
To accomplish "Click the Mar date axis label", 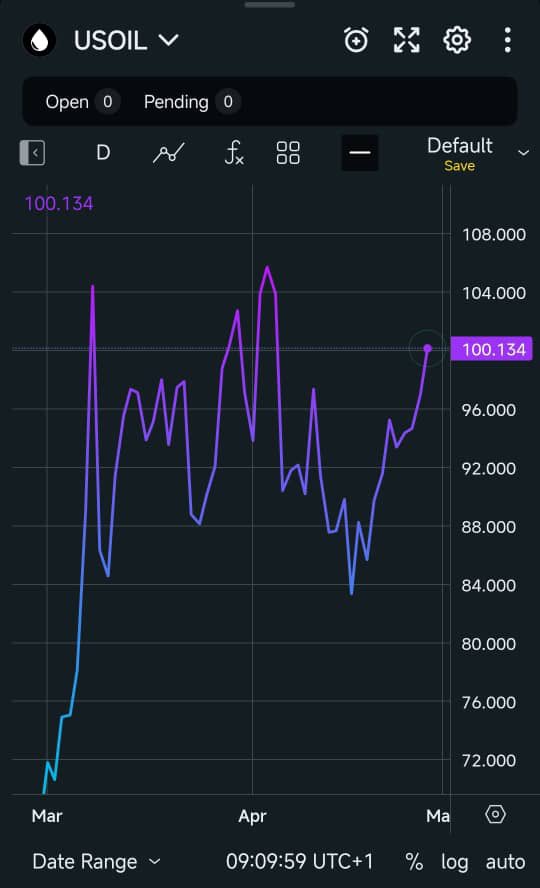I will (47, 816).
